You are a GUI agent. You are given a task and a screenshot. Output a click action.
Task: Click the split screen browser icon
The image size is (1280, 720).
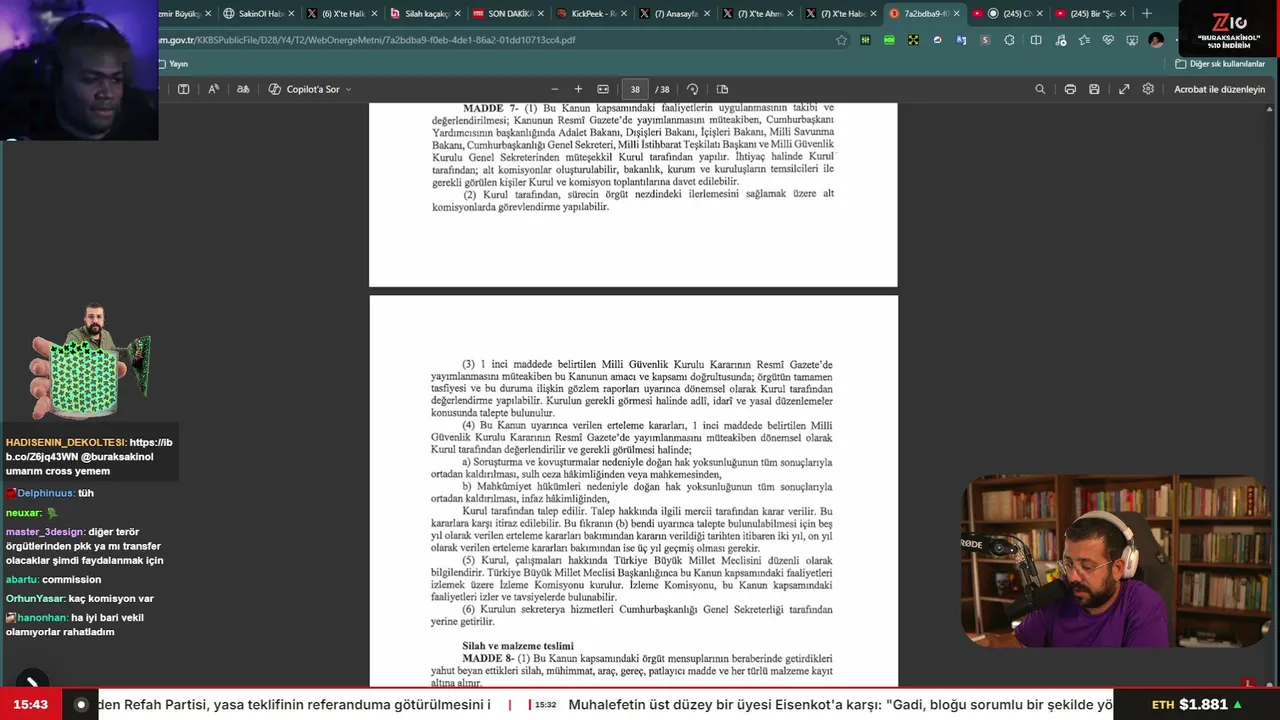pyautogui.click(x=1036, y=40)
